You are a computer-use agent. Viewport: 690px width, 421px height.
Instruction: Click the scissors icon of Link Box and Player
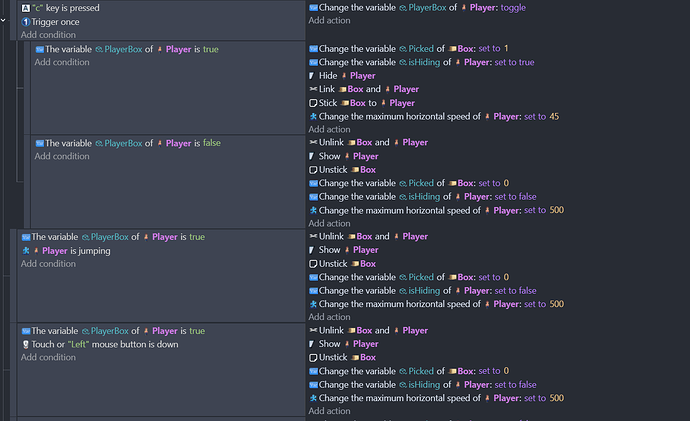point(313,90)
